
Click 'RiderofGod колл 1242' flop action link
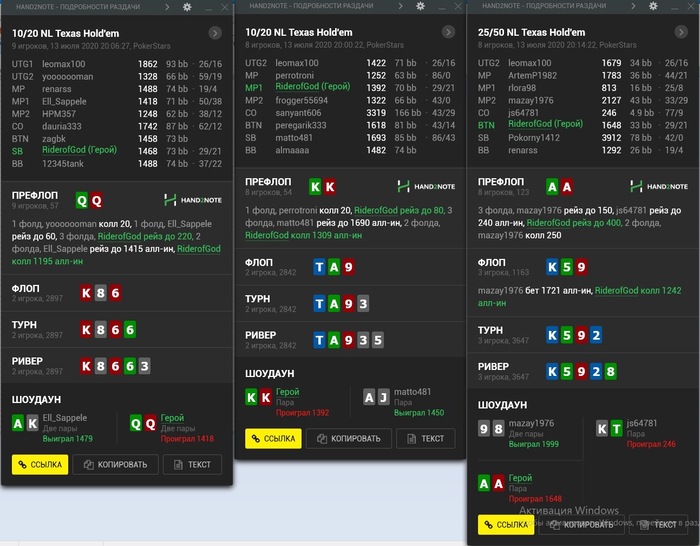638,290
